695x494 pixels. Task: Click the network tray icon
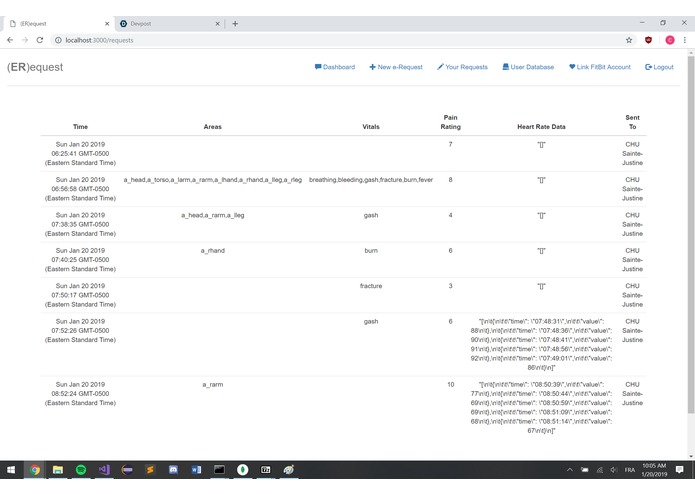[599, 470]
